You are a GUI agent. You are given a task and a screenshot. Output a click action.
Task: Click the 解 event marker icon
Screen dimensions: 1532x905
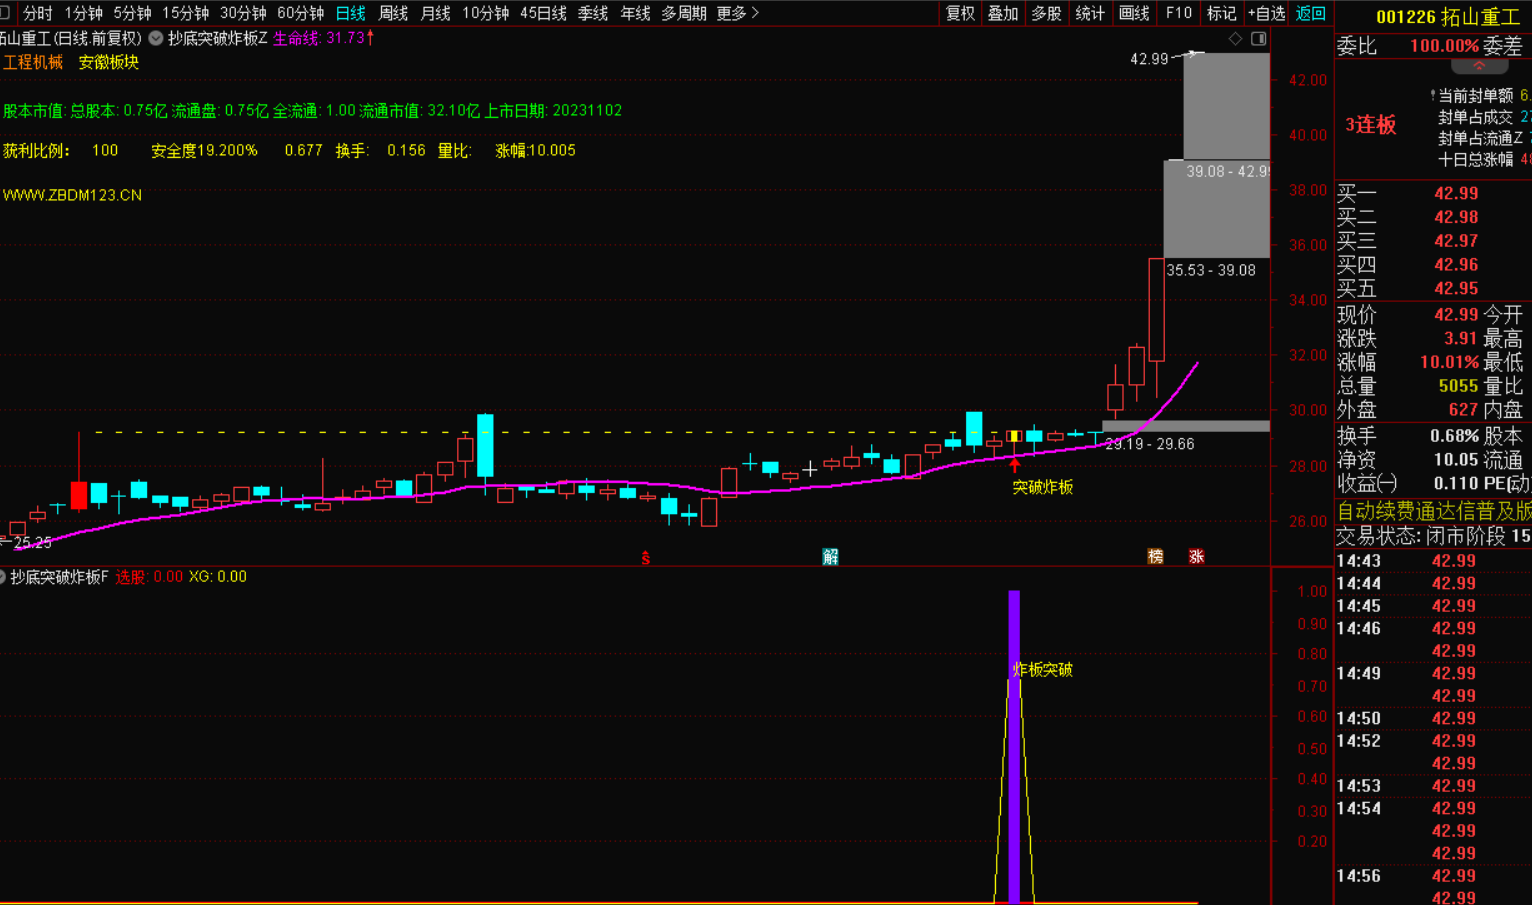point(830,557)
